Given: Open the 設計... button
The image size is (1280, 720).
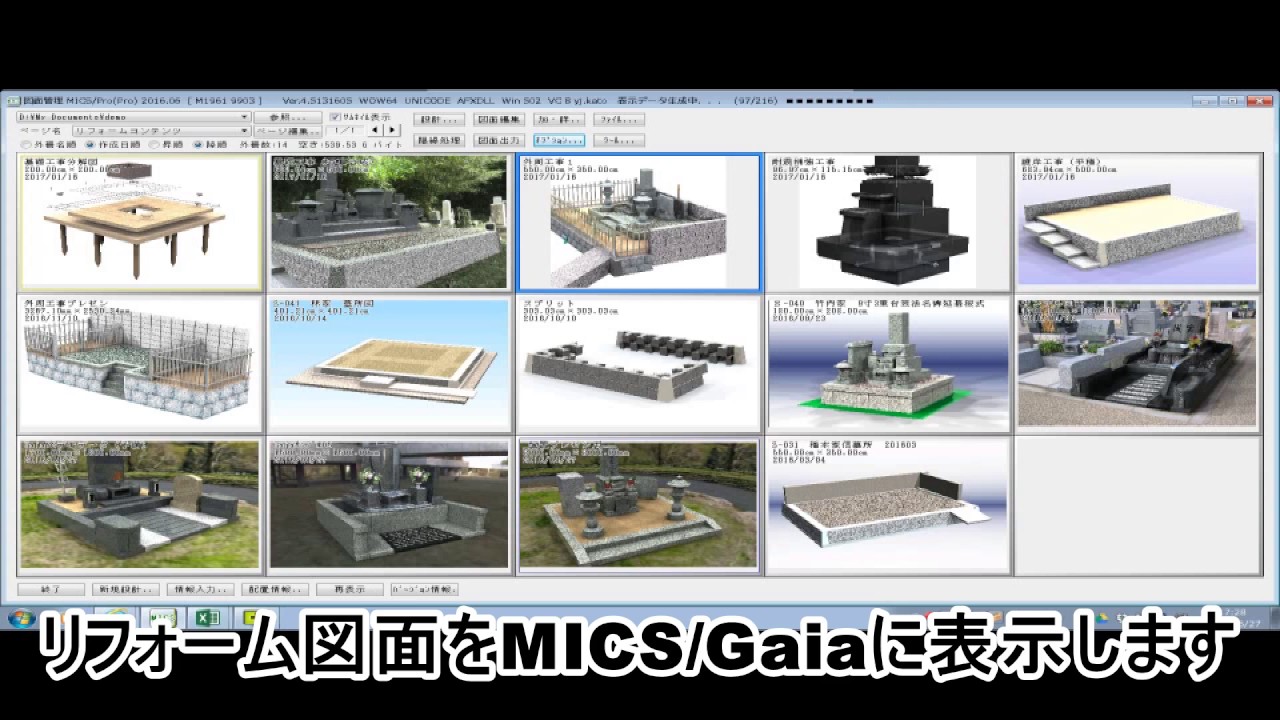Looking at the screenshot, I should (439, 119).
